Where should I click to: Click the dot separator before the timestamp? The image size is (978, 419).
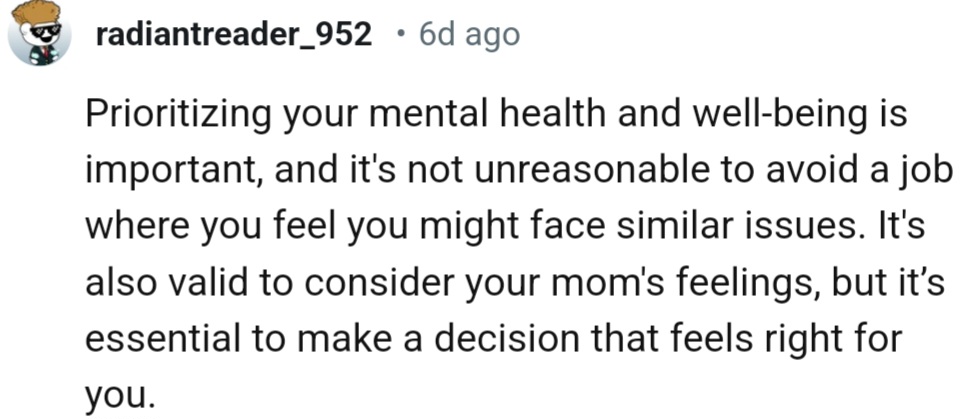pos(400,35)
